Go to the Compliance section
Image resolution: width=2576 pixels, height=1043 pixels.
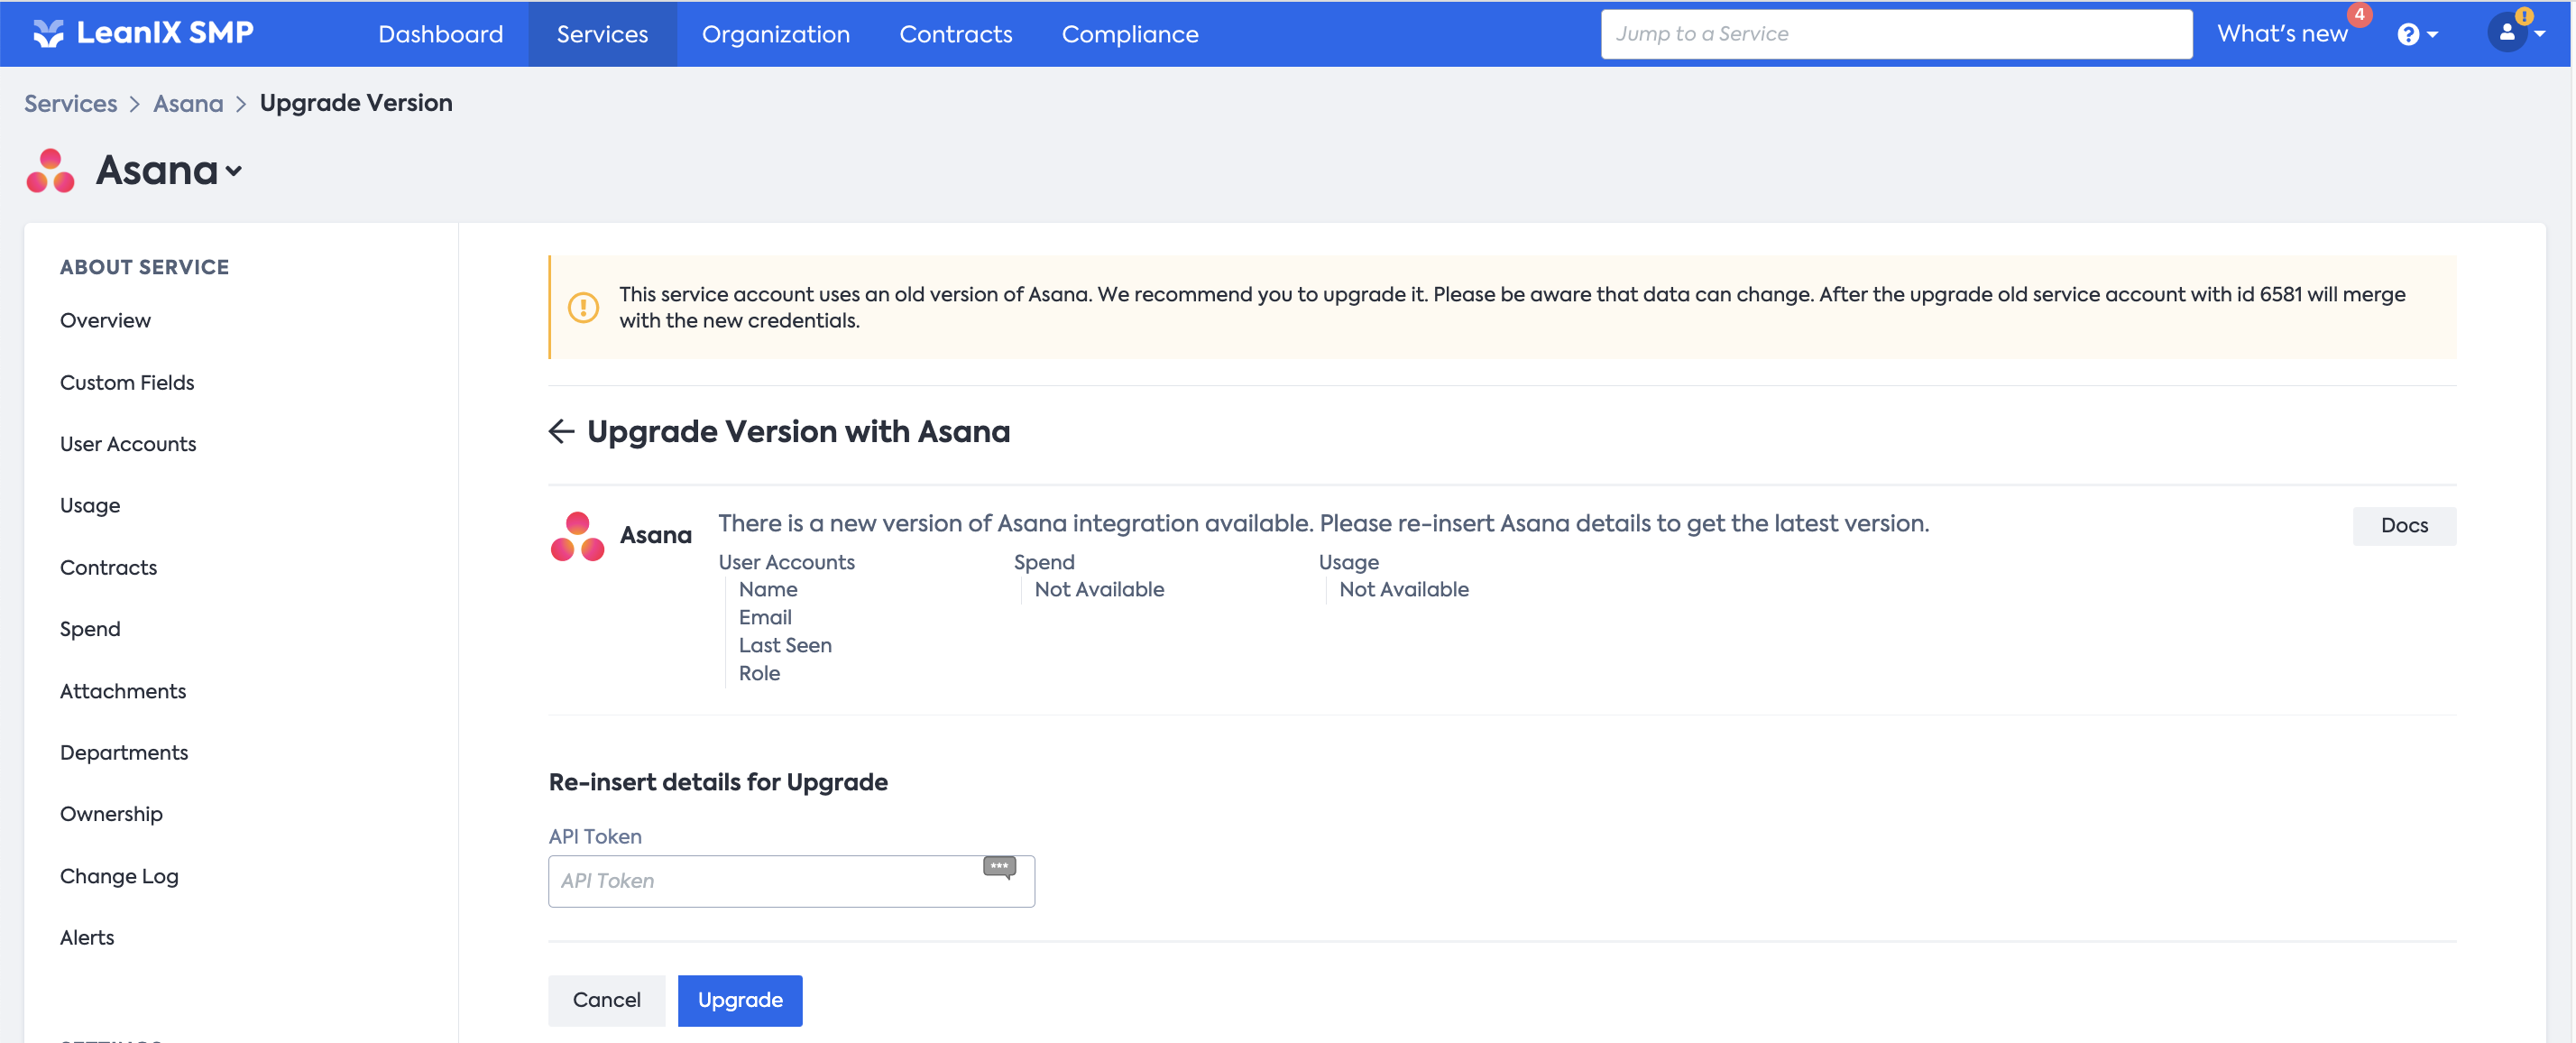(x=1129, y=34)
